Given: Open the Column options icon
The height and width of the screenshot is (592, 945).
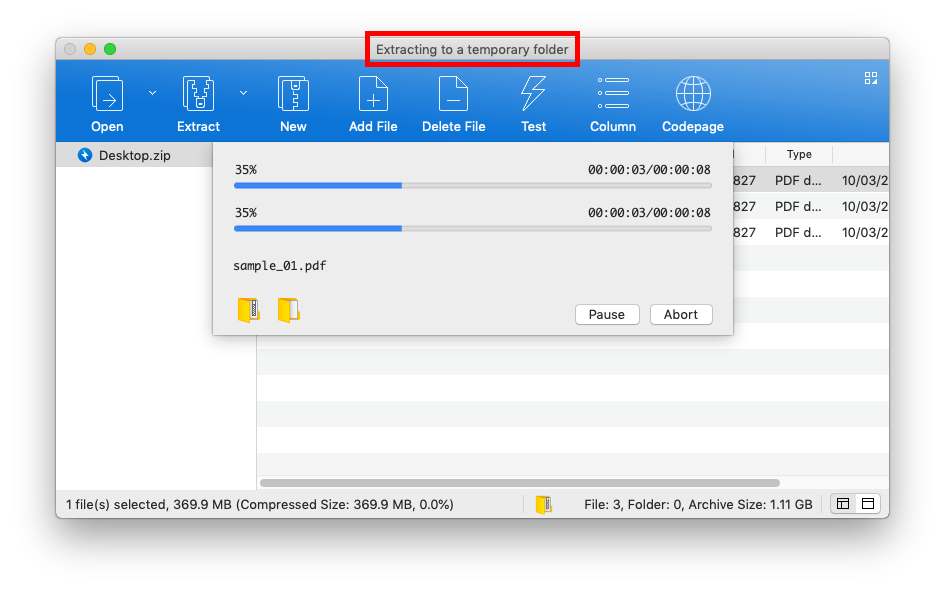Looking at the screenshot, I should tap(612, 94).
